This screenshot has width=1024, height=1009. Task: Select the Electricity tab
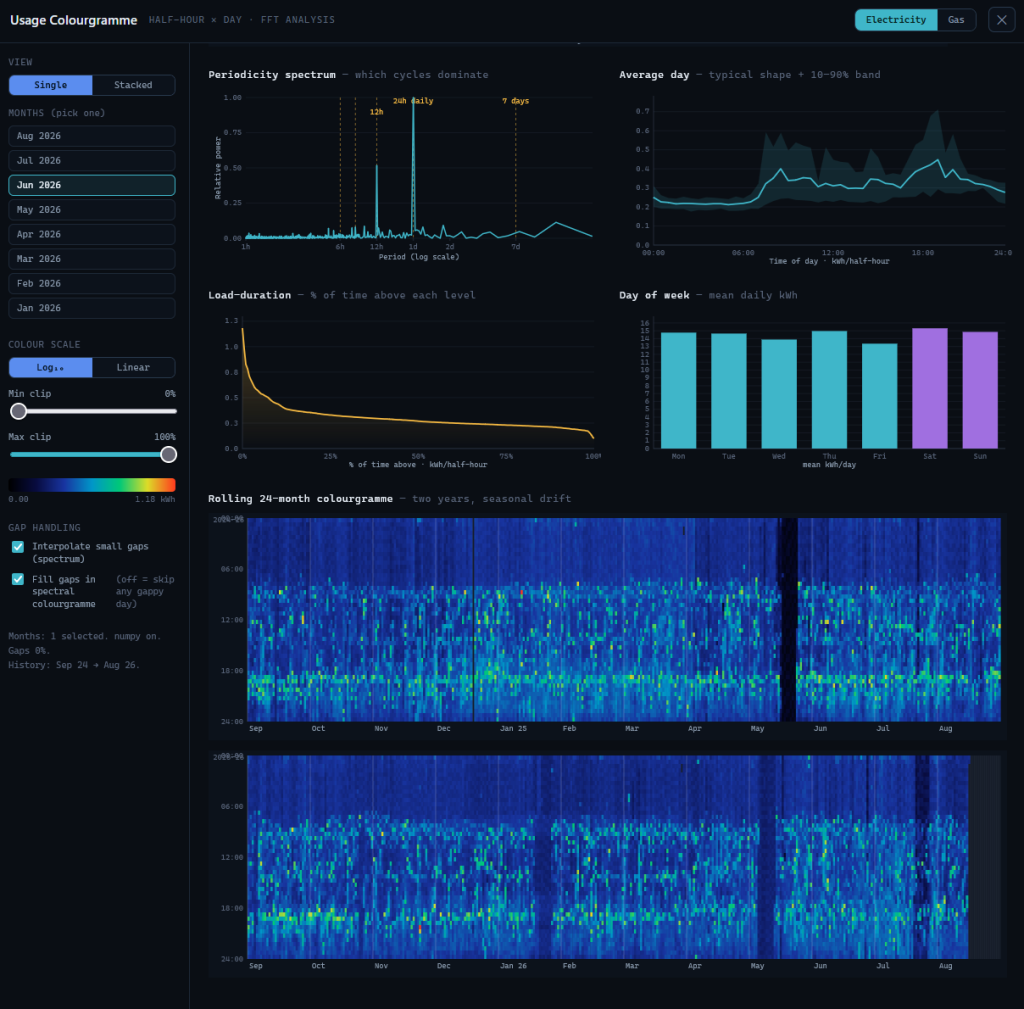[895, 20]
